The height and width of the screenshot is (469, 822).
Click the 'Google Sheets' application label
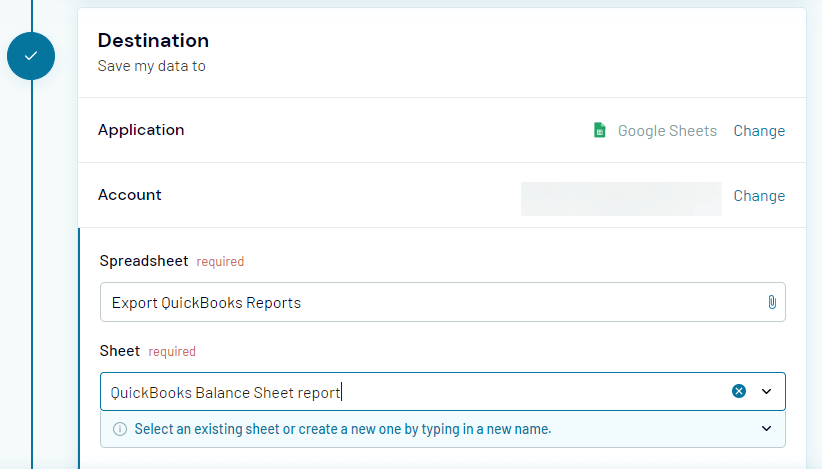(x=667, y=130)
